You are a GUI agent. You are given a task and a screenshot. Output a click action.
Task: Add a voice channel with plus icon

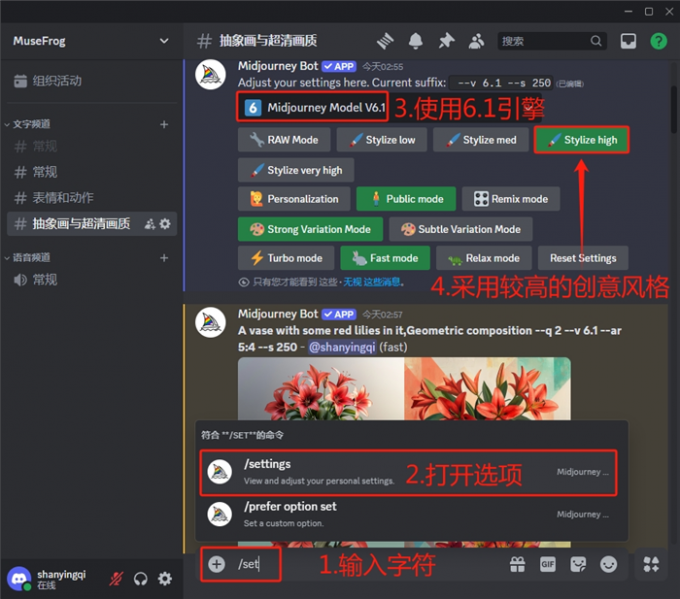(x=164, y=258)
